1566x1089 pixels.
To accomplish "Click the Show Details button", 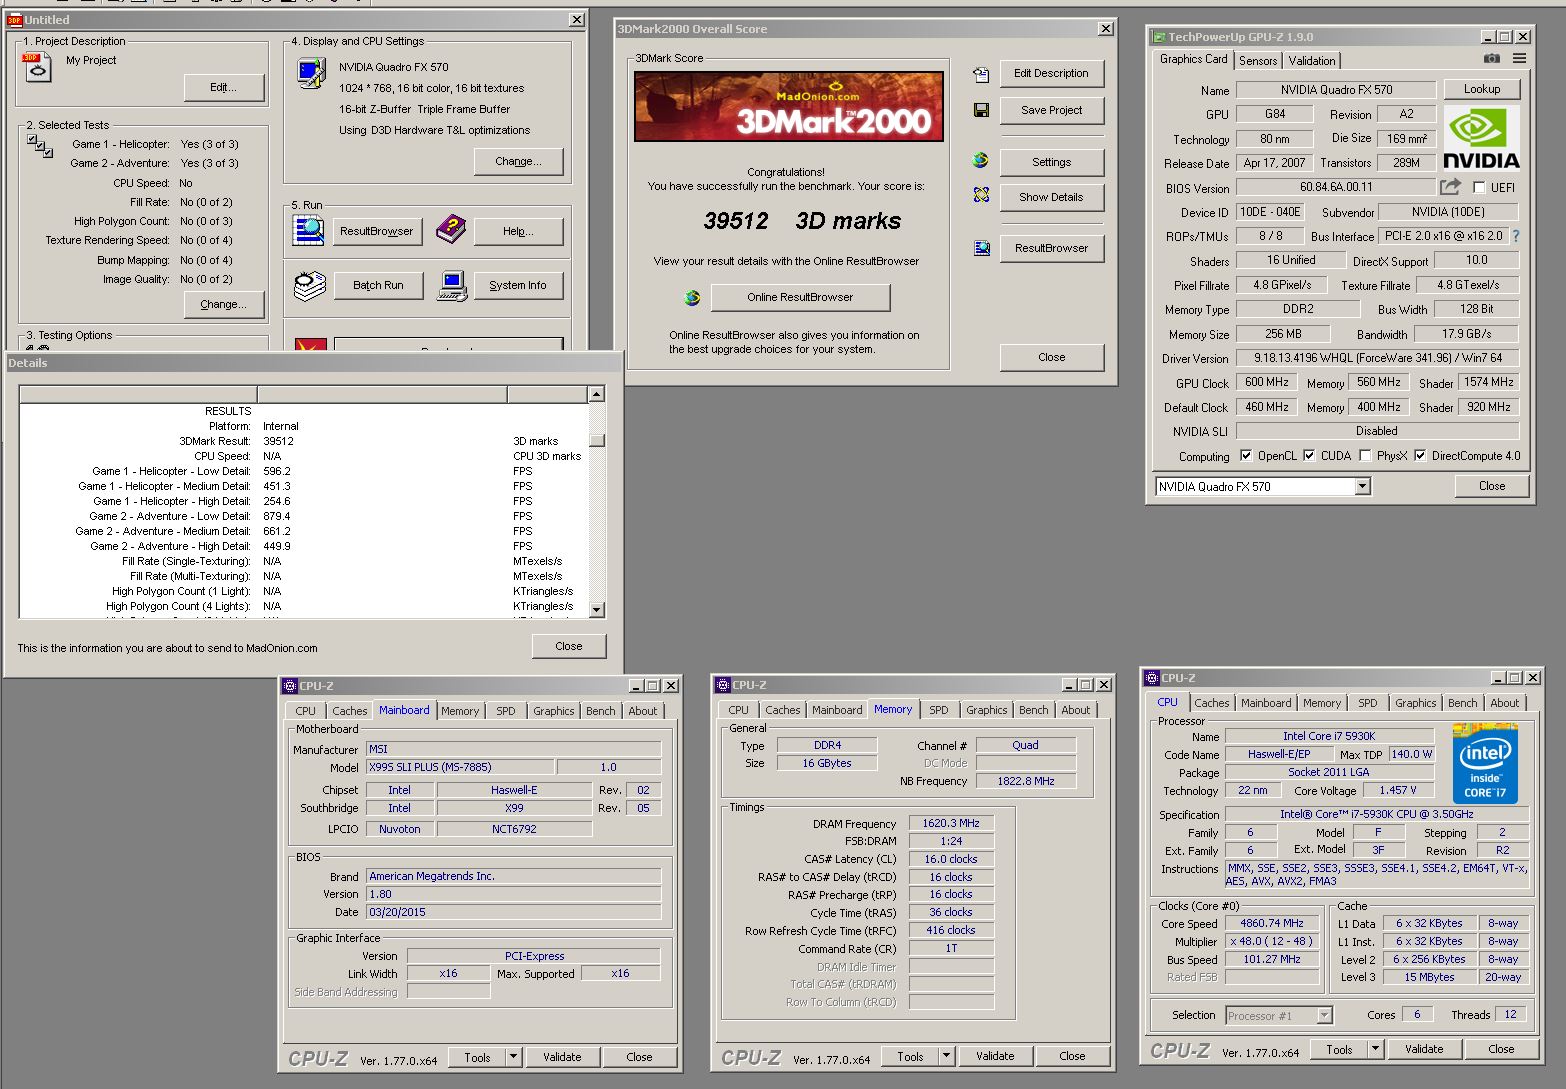I will pyautogui.click(x=1051, y=197).
